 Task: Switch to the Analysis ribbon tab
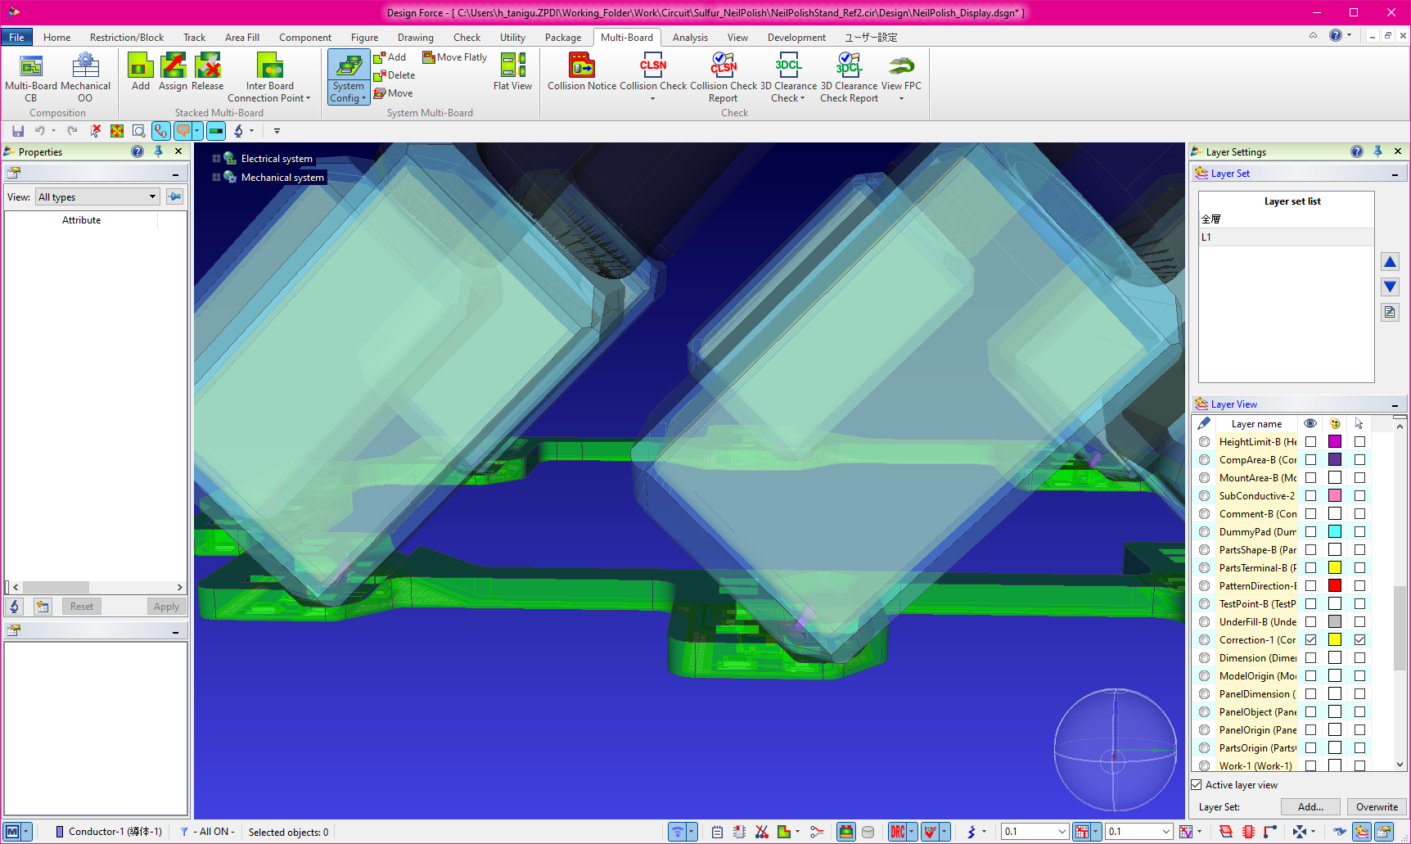click(690, 37)
